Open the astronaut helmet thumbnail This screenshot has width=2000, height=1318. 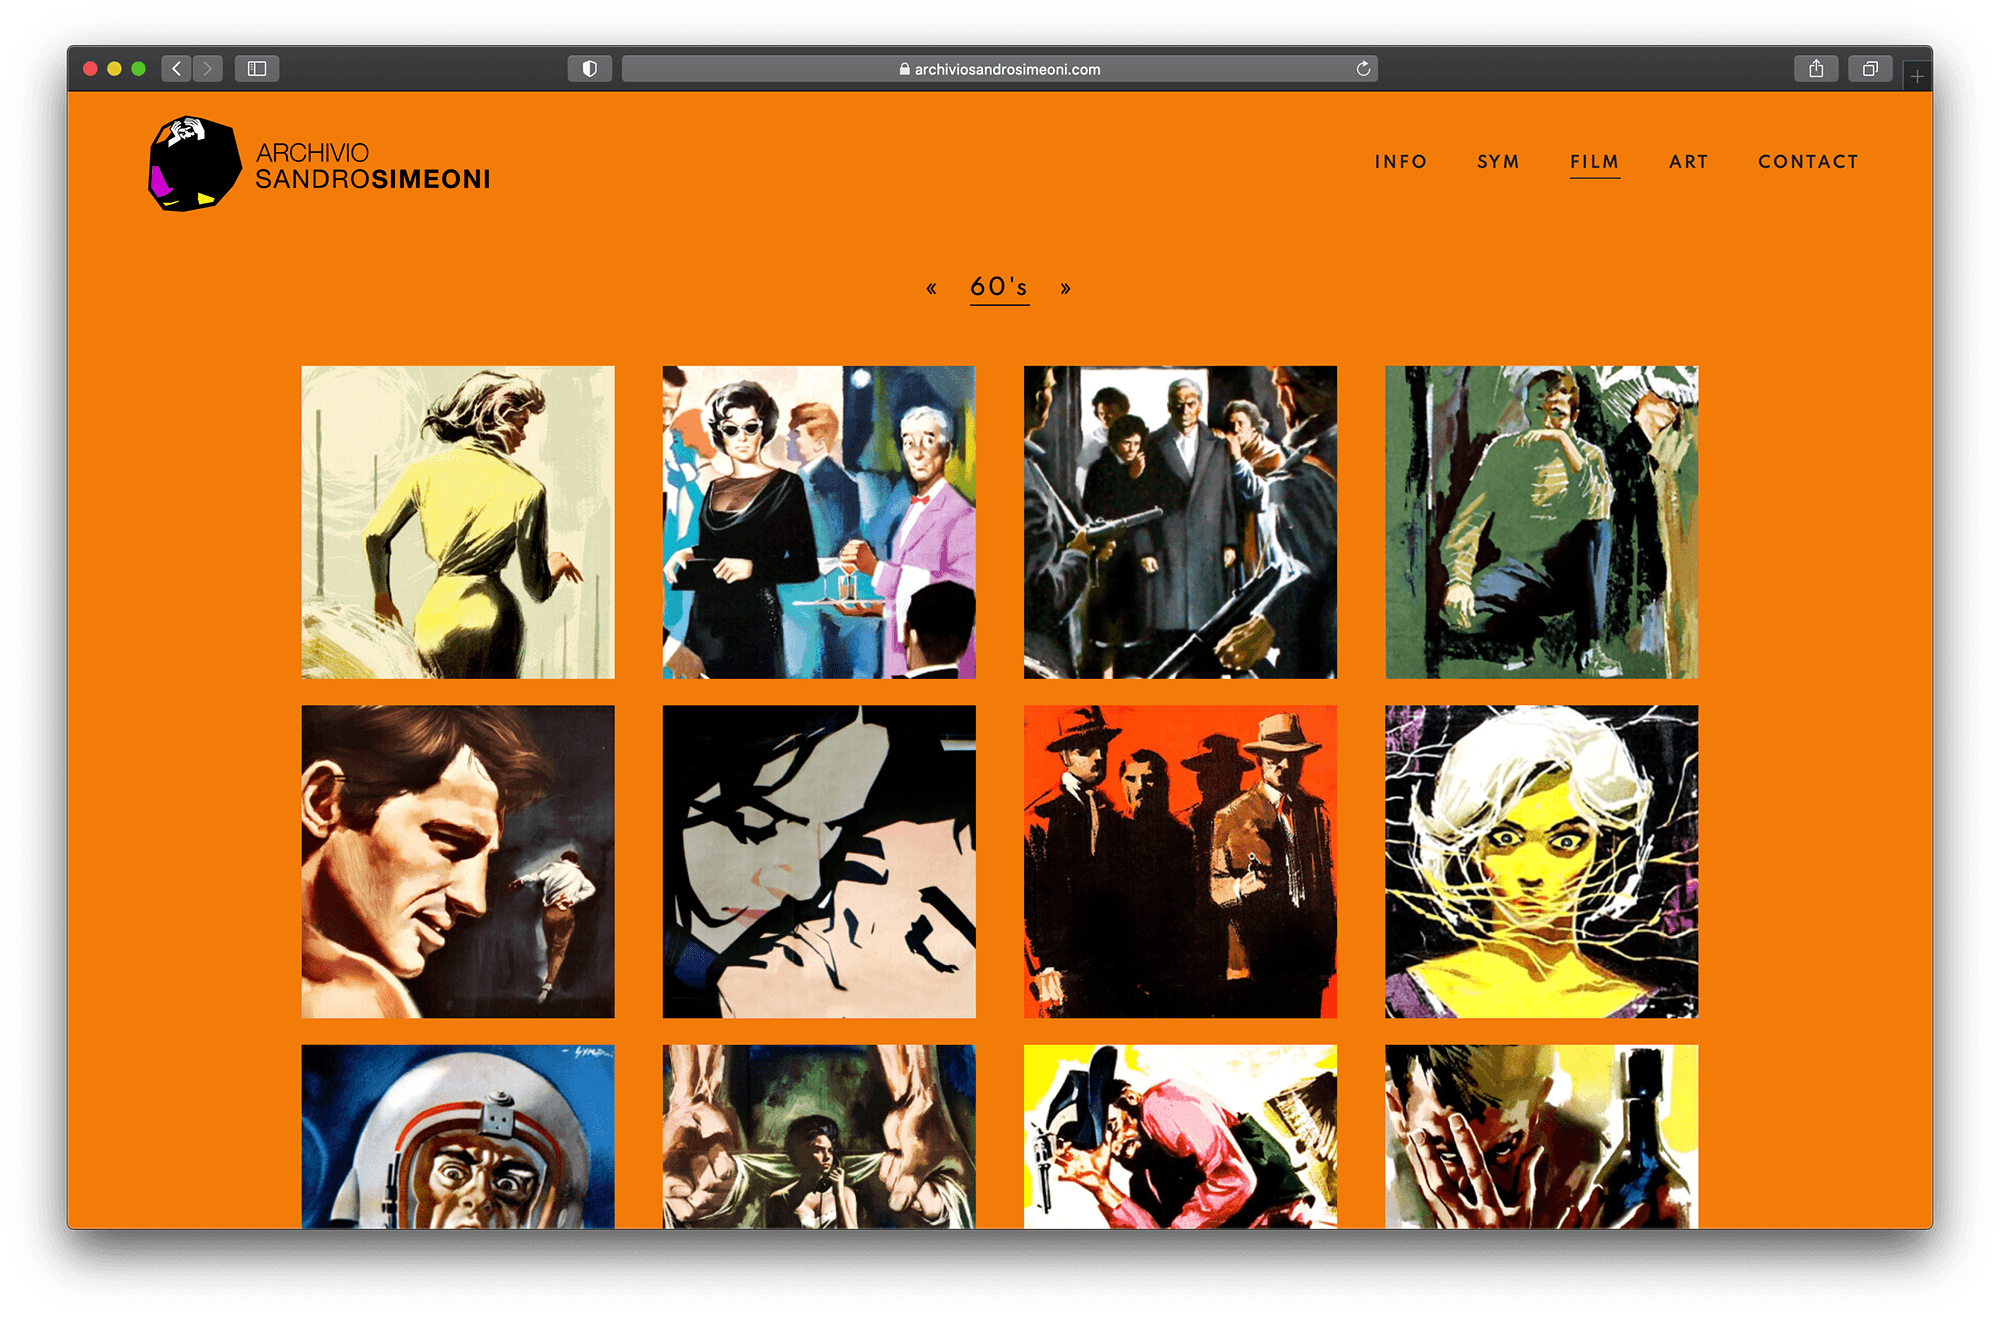tap(458, 1137)
